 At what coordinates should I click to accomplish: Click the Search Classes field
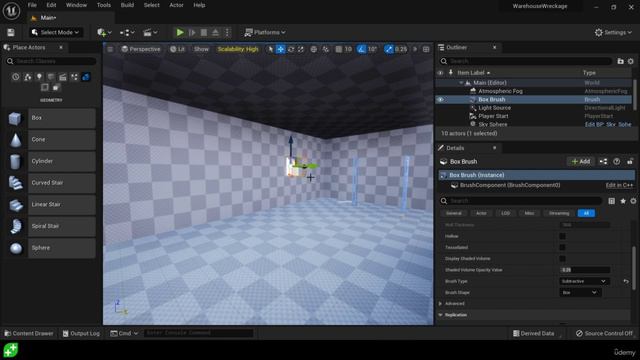tap(51, 61)
